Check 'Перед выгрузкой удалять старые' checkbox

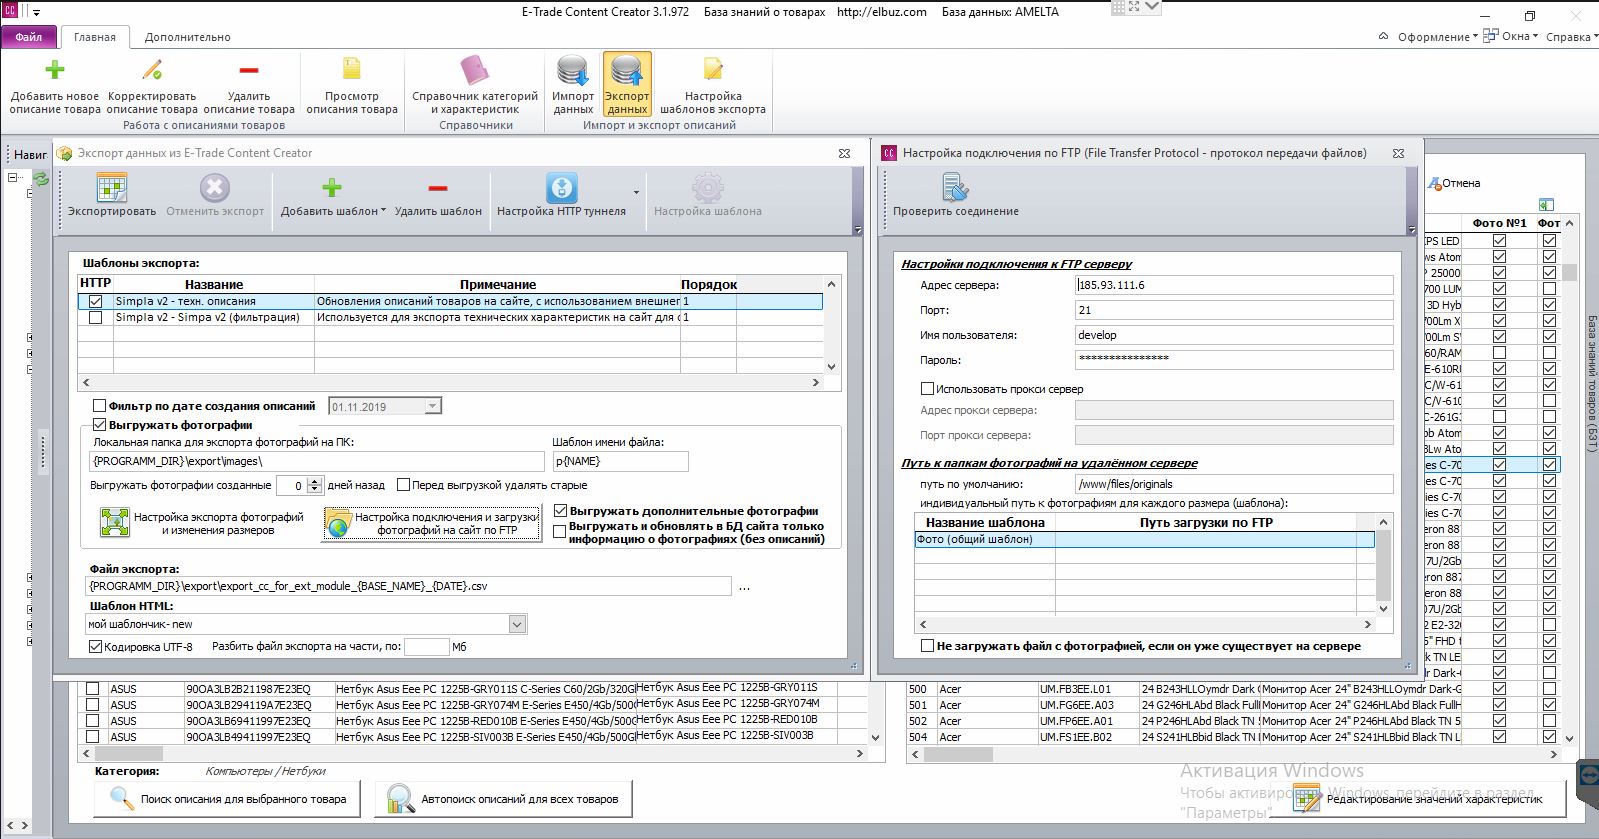[403, 485]
